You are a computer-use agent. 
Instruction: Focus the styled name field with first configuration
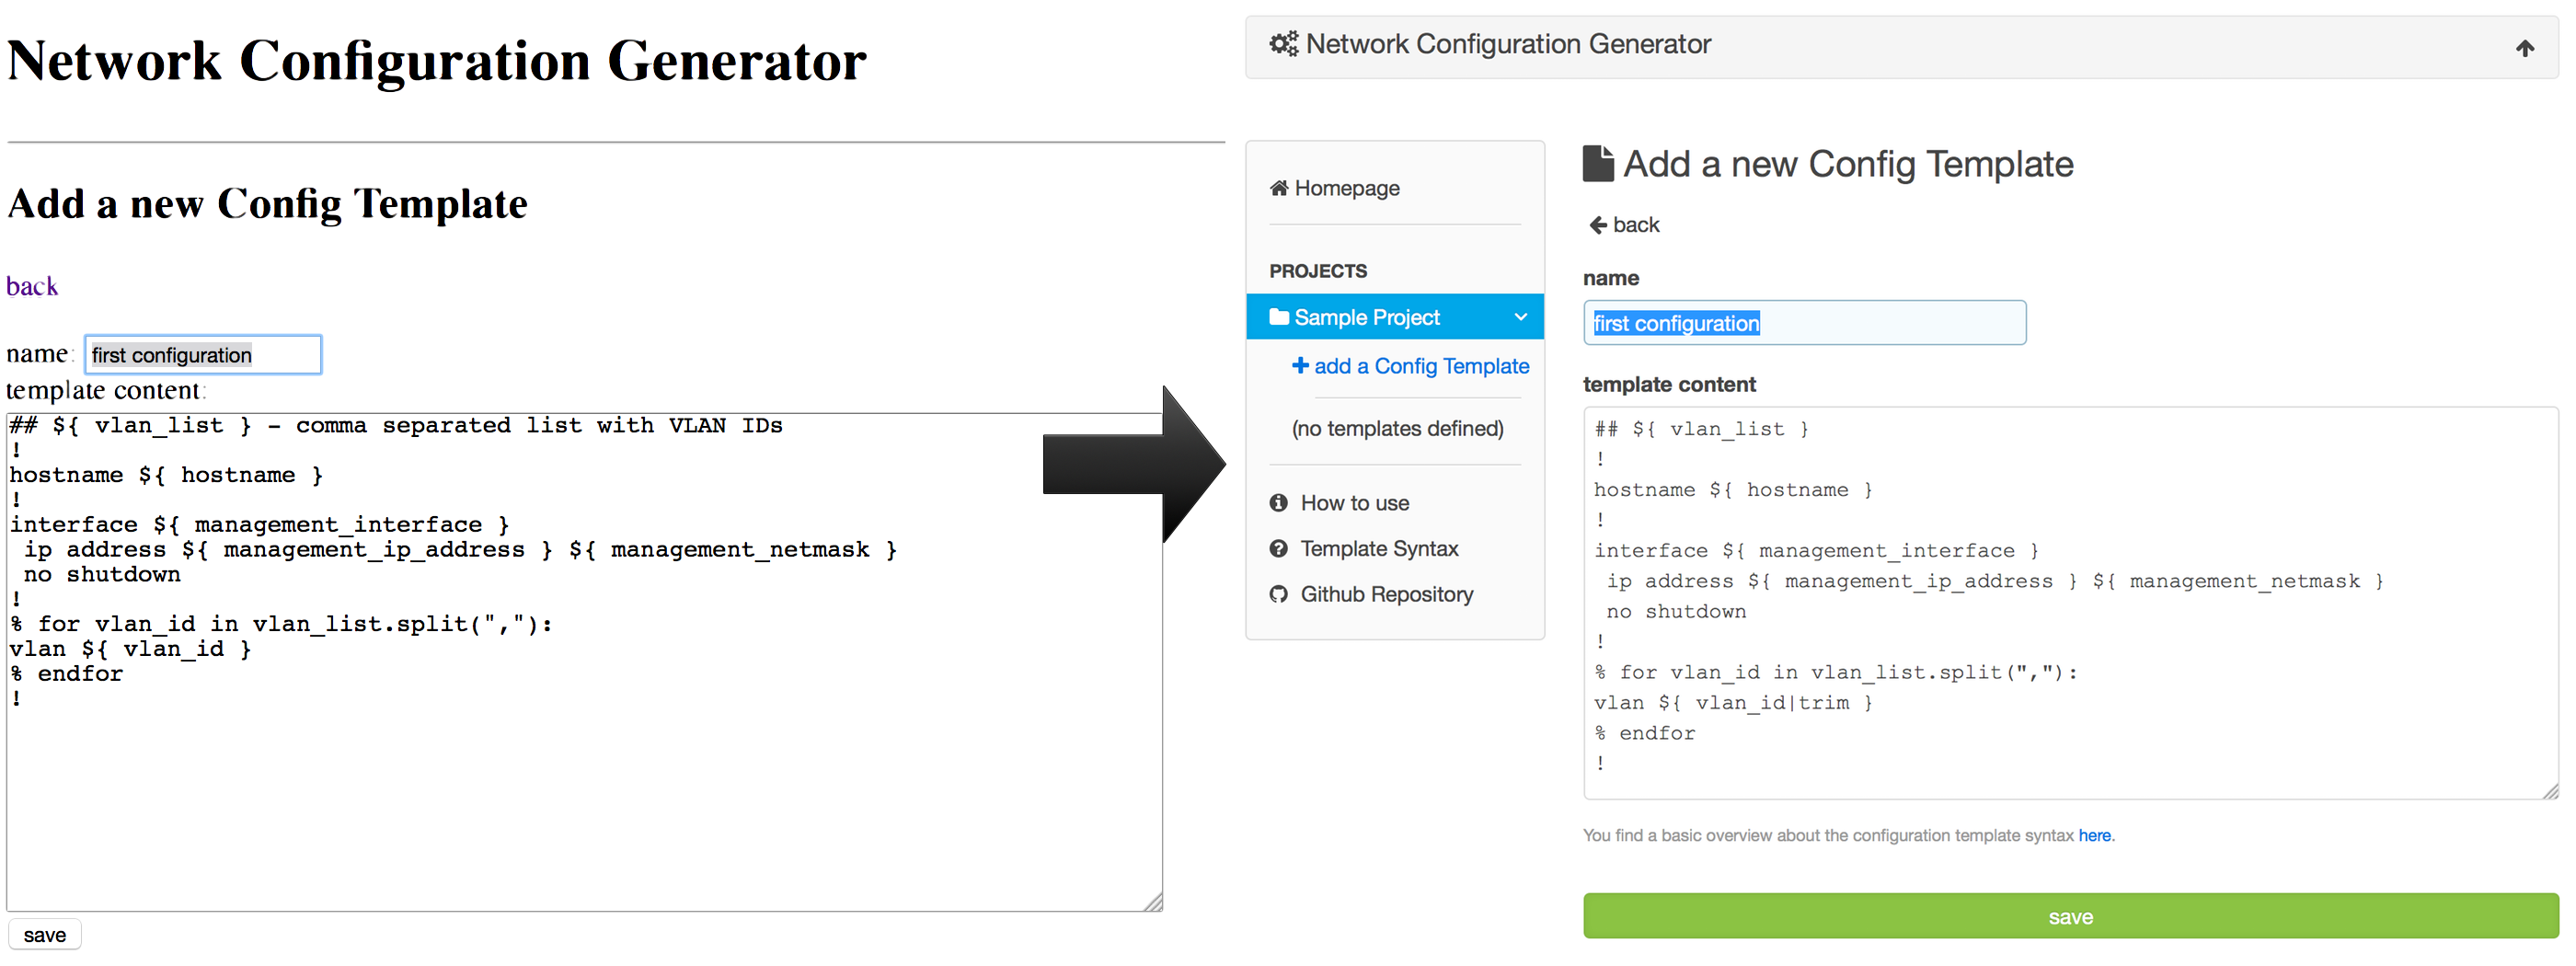1804,323
